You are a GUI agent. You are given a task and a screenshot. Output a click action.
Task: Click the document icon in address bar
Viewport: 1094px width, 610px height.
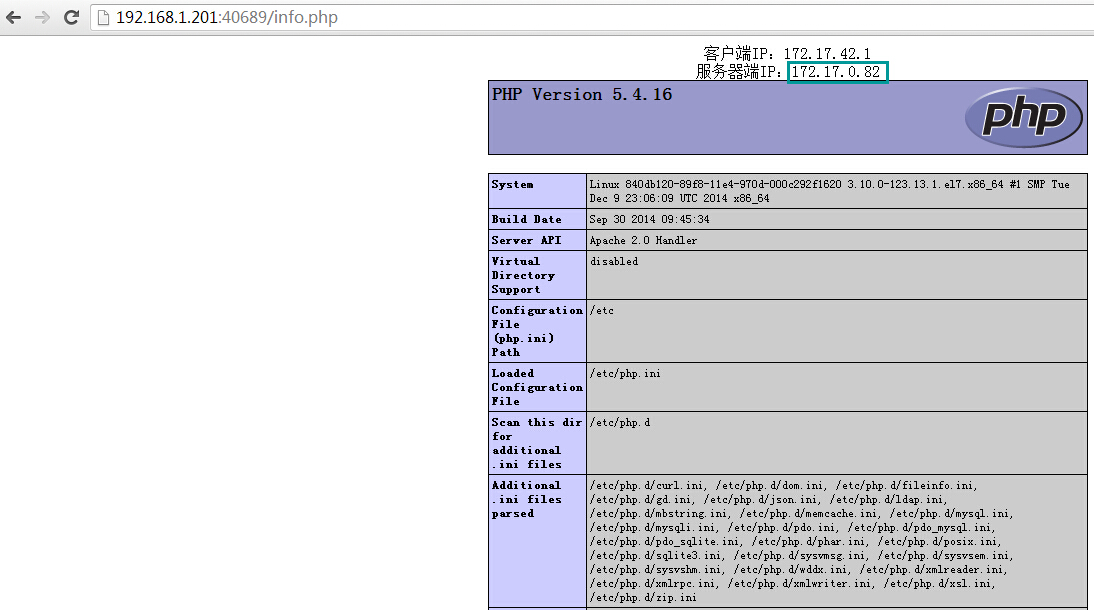coord(103,17)
